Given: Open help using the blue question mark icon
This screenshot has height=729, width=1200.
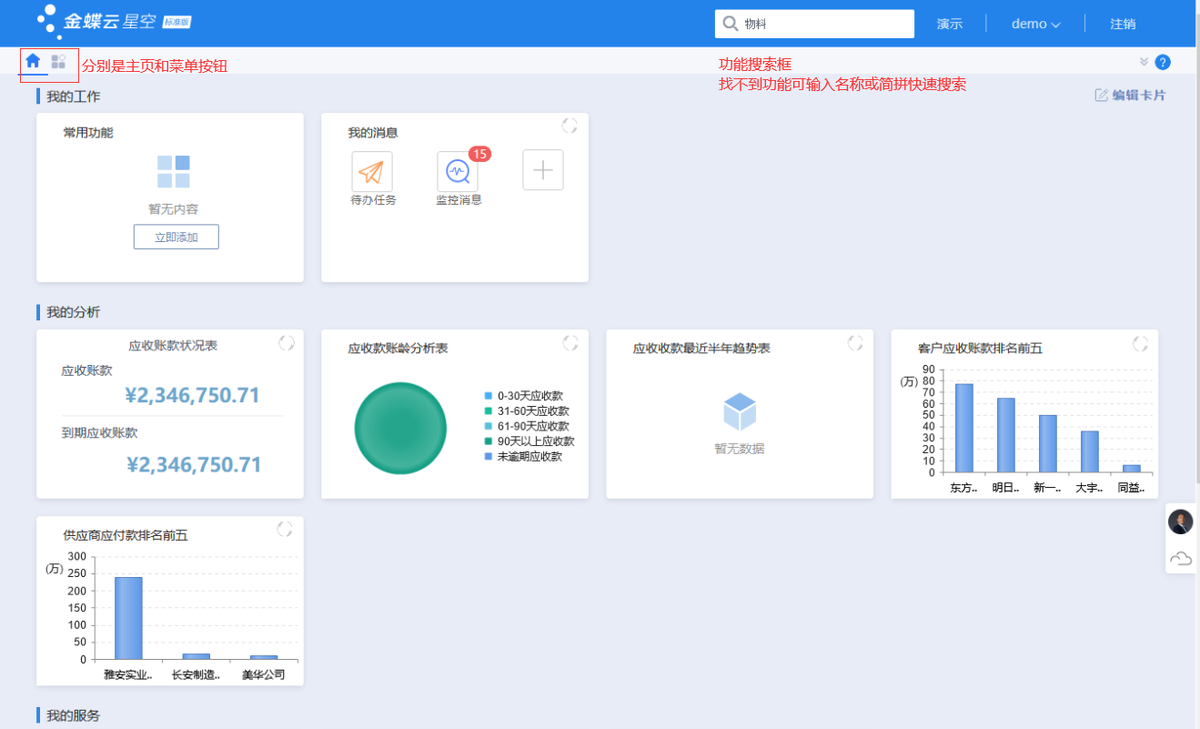Looking at the screenshot, I should click(x=1162, y=61).
